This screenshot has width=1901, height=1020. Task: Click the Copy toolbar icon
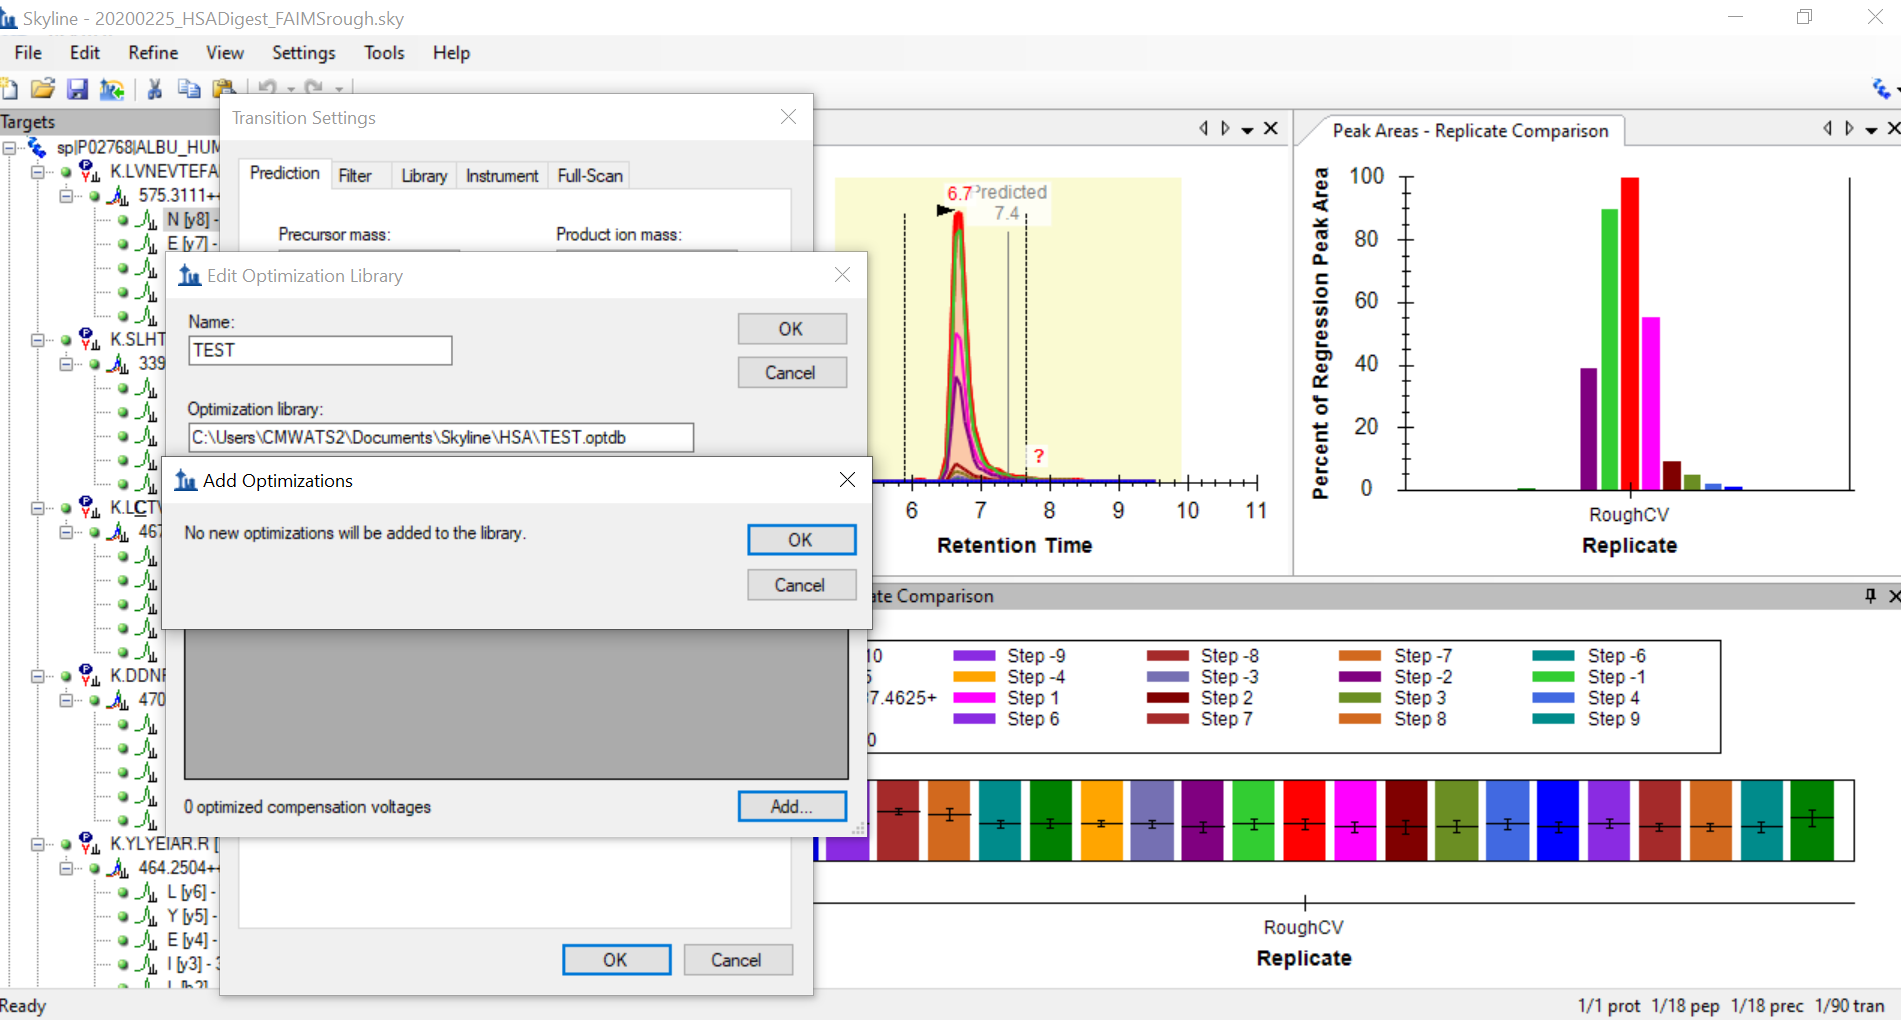pos(188,89)
